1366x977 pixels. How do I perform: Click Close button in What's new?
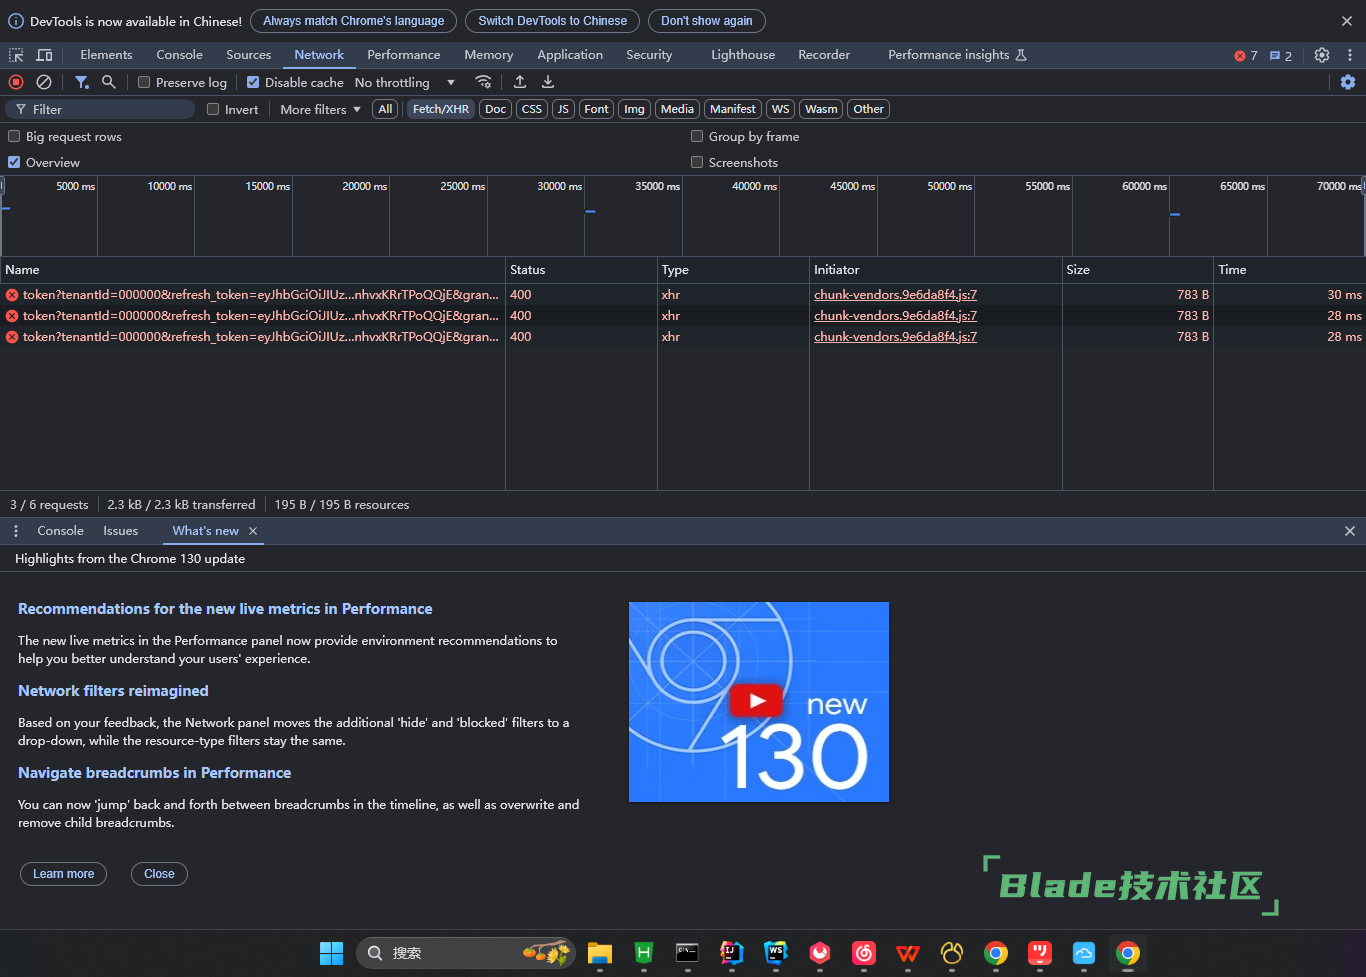159,874
